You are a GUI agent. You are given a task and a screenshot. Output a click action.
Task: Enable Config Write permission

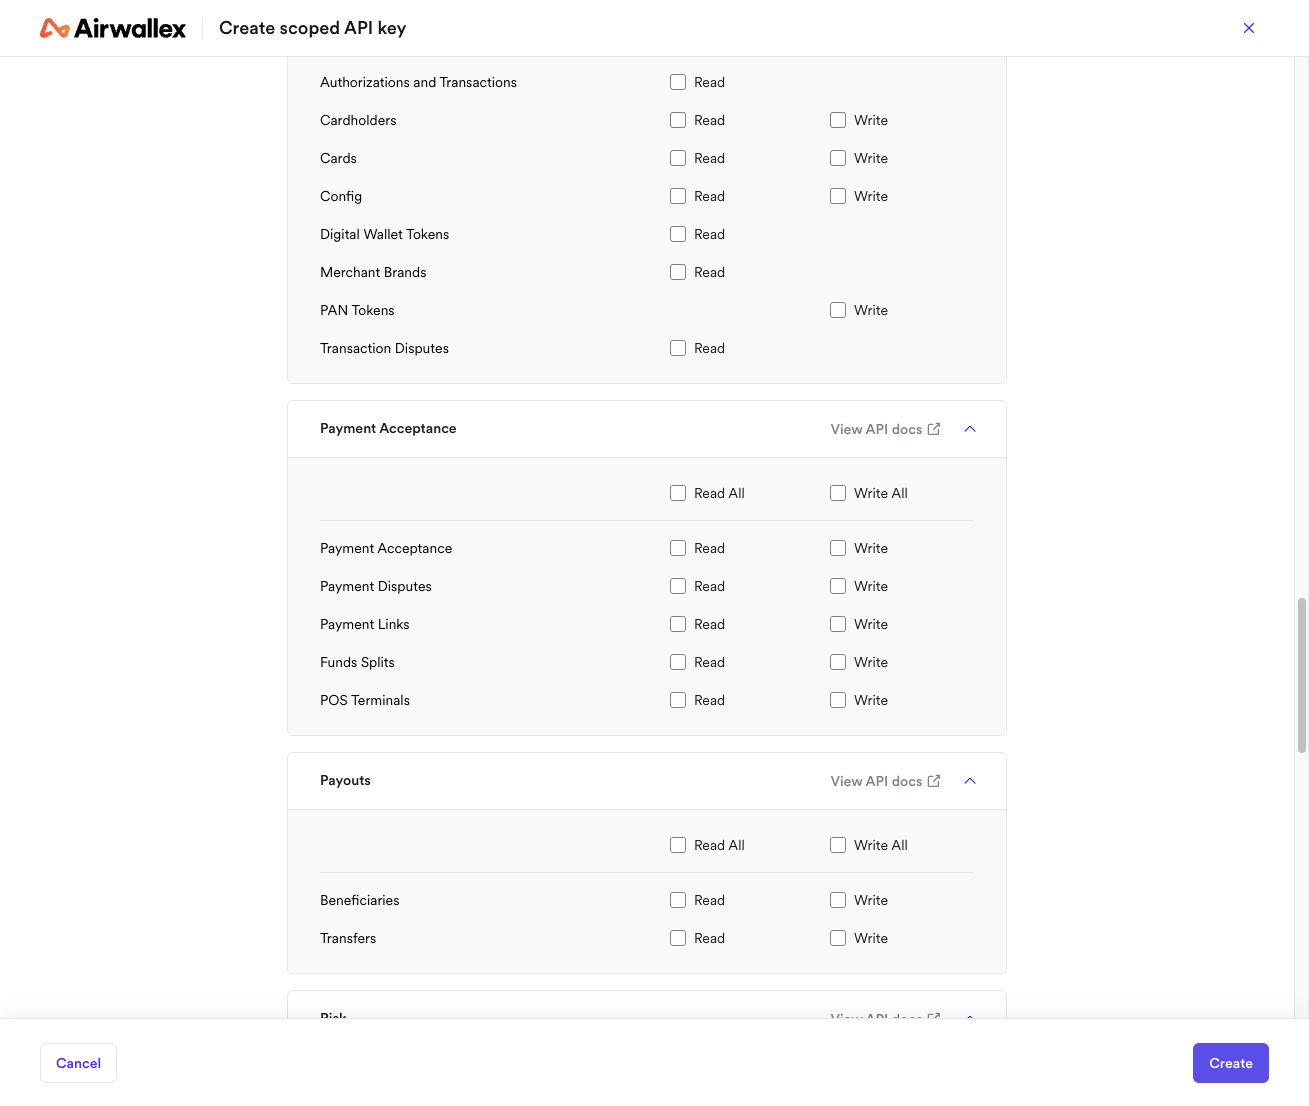[838, 196]
